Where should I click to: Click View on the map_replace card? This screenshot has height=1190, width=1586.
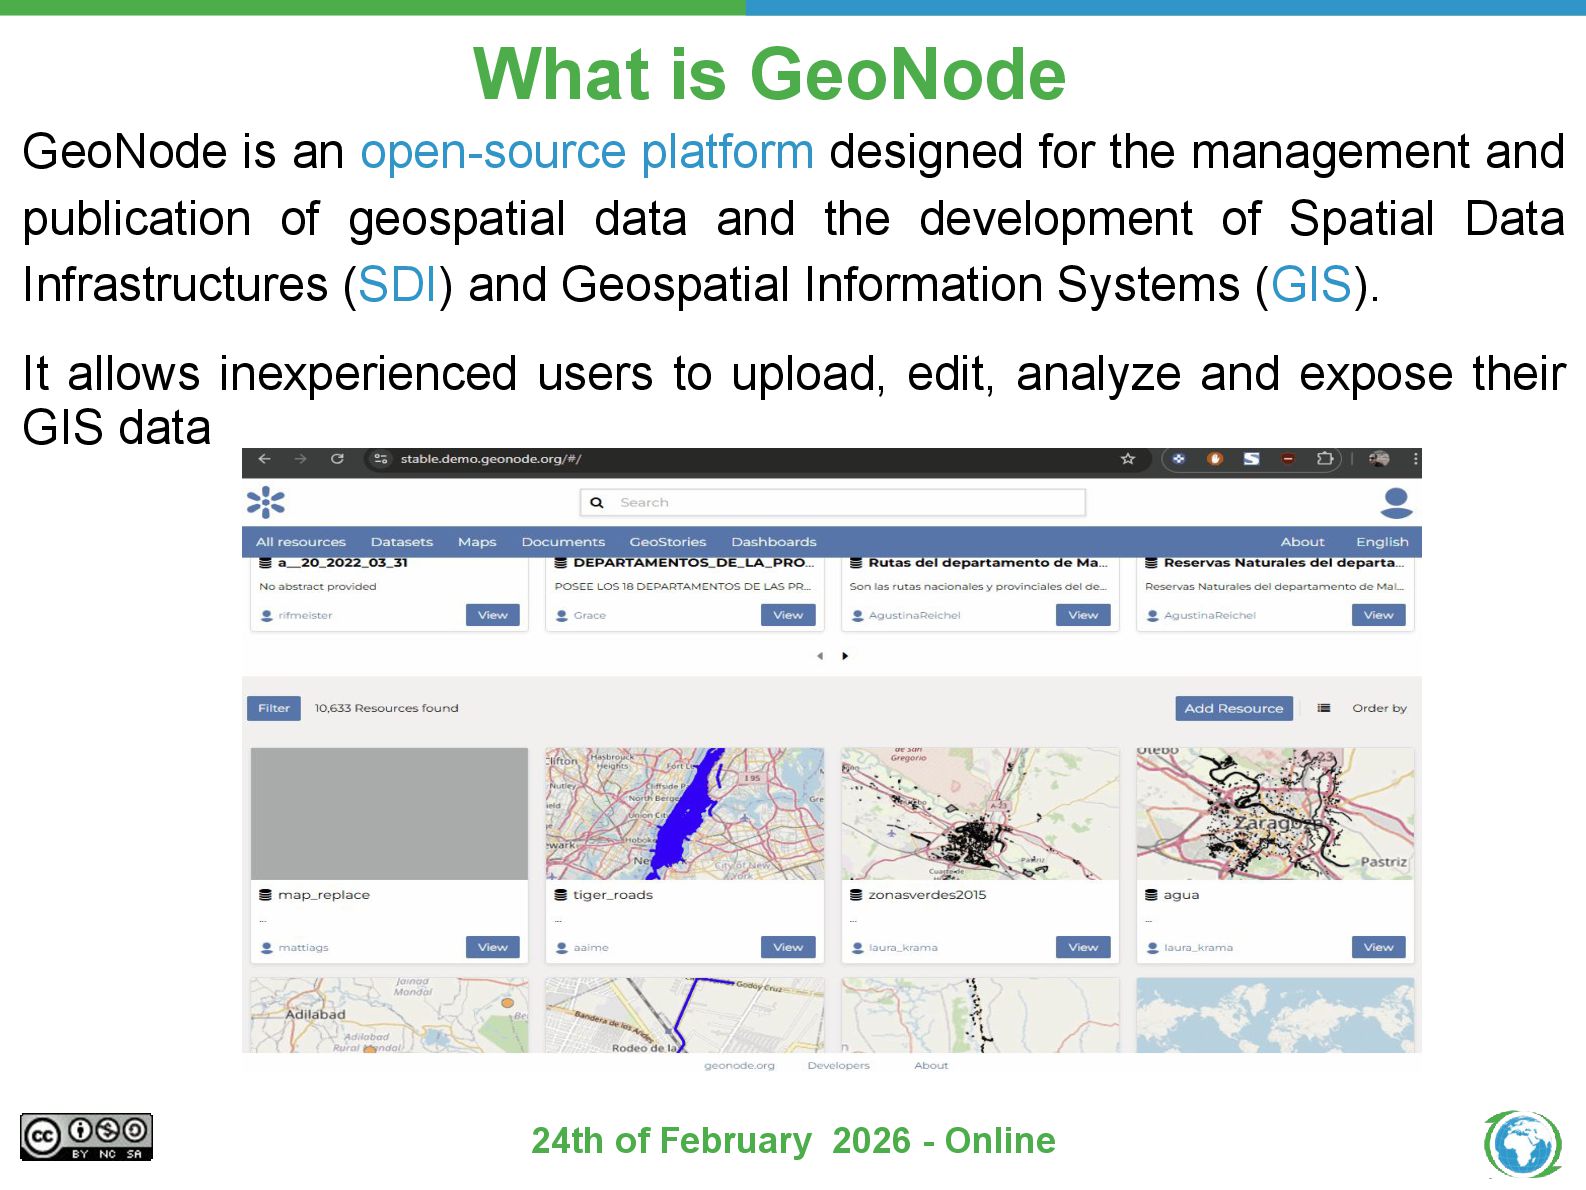tap(493, 947)
